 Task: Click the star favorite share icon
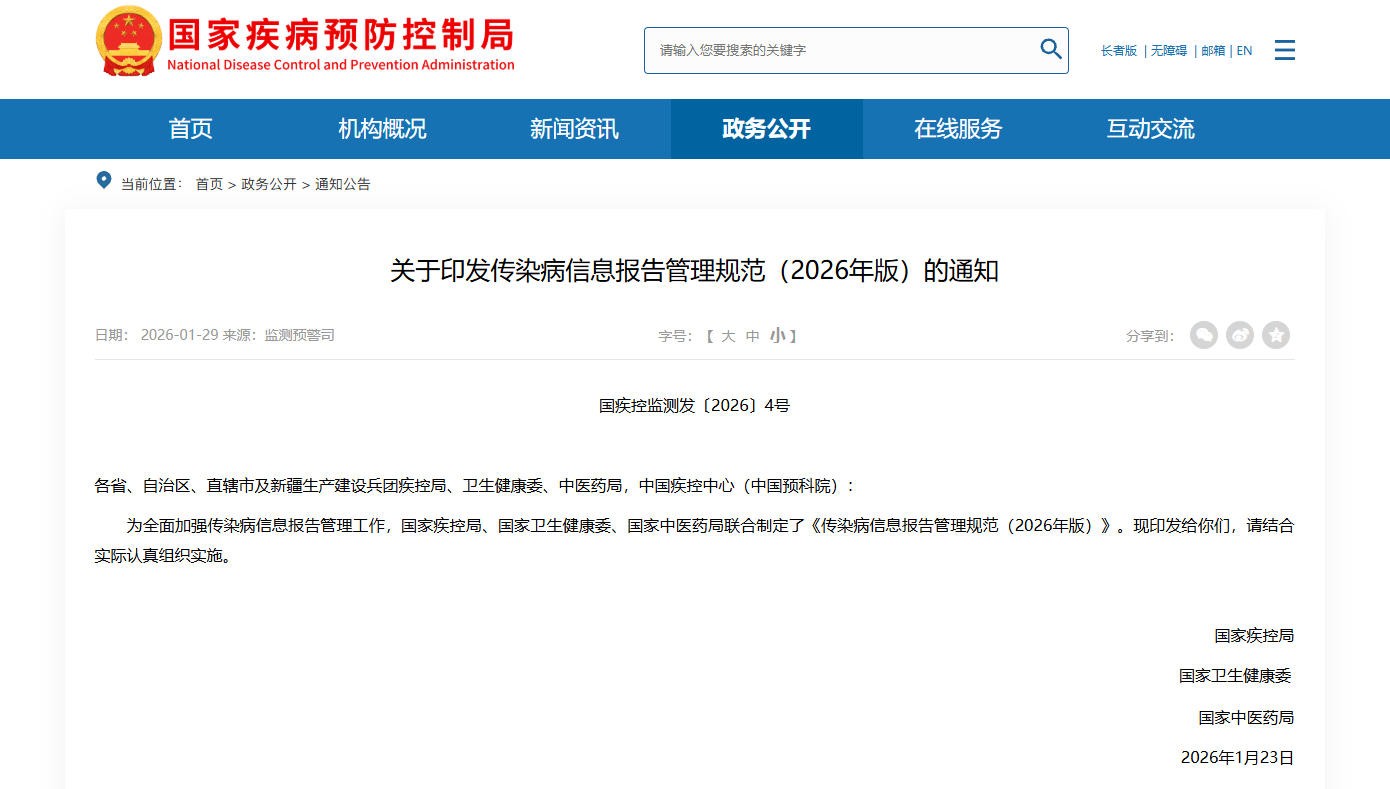pyautogui.click(x=1276, y=335)
